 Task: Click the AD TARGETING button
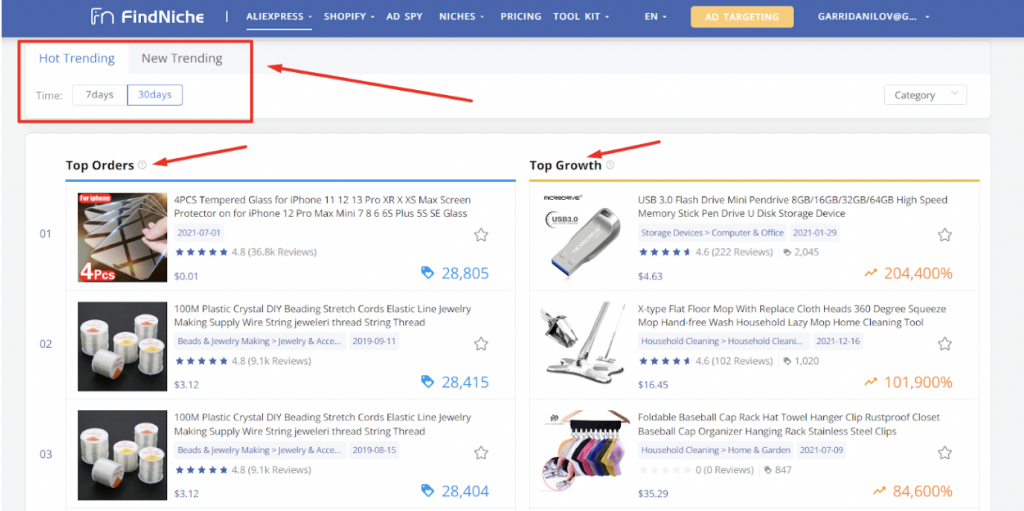tap(742, 16)
